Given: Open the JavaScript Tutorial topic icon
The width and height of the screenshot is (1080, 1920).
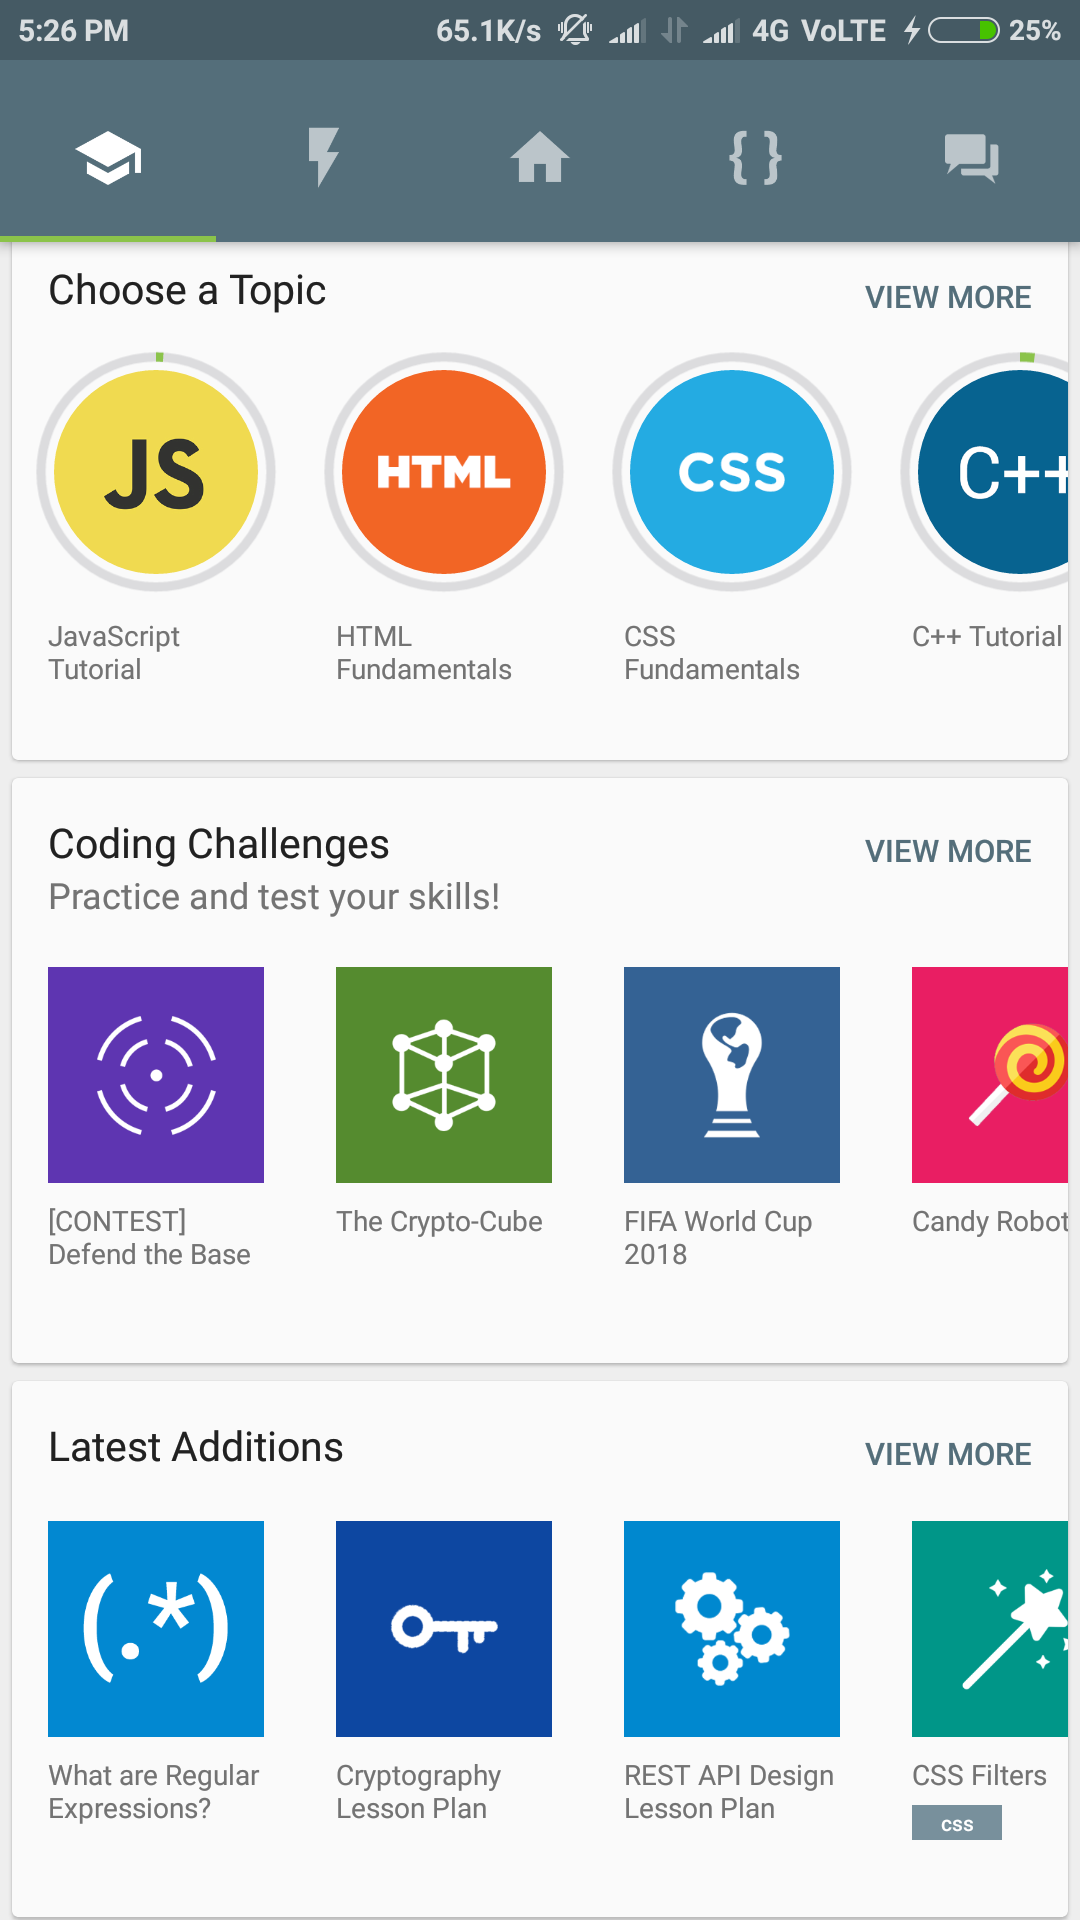Looking at the screenshot, I should coord(156,472).
